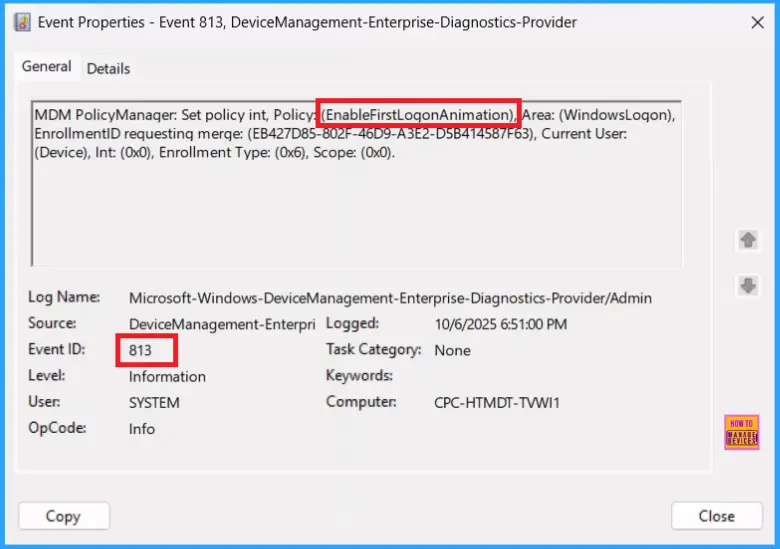Click the down arrow for next event

coord(747,286)
